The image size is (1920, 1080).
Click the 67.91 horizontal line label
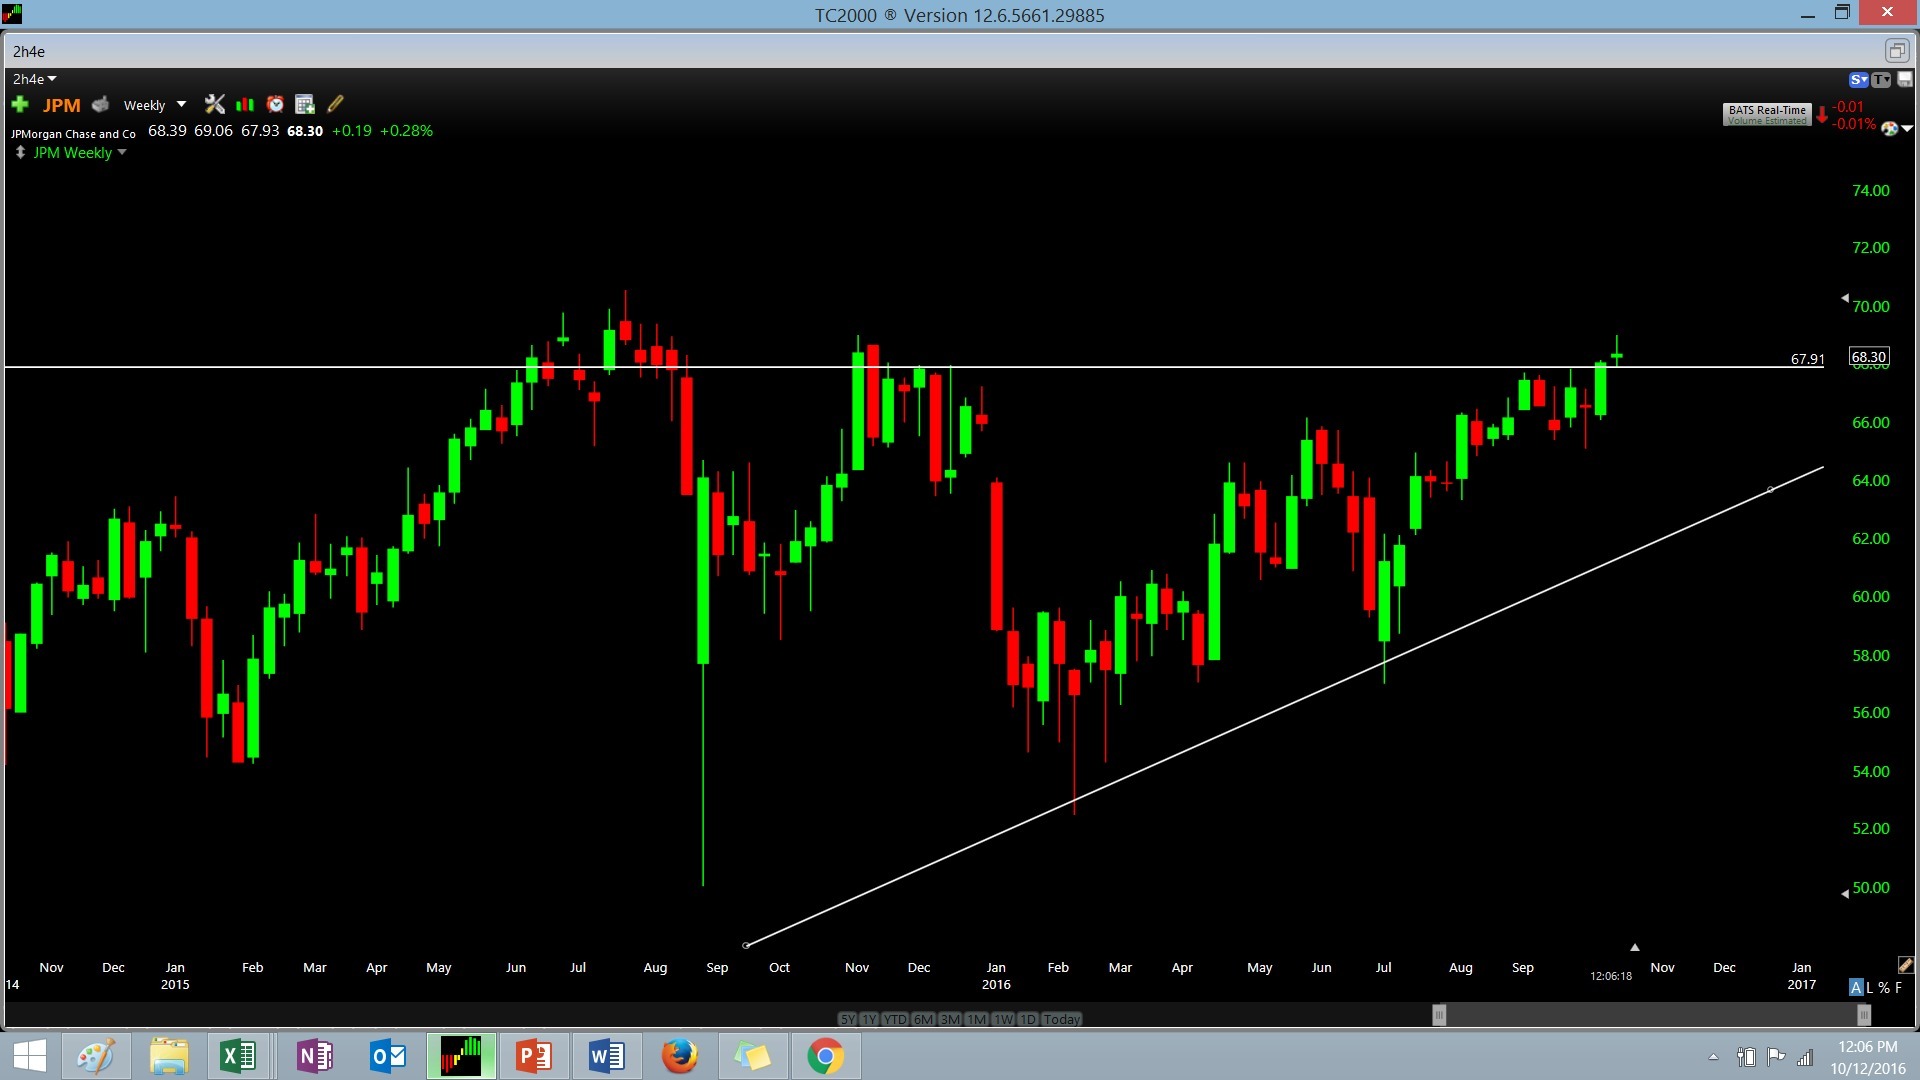[1808, 359]
